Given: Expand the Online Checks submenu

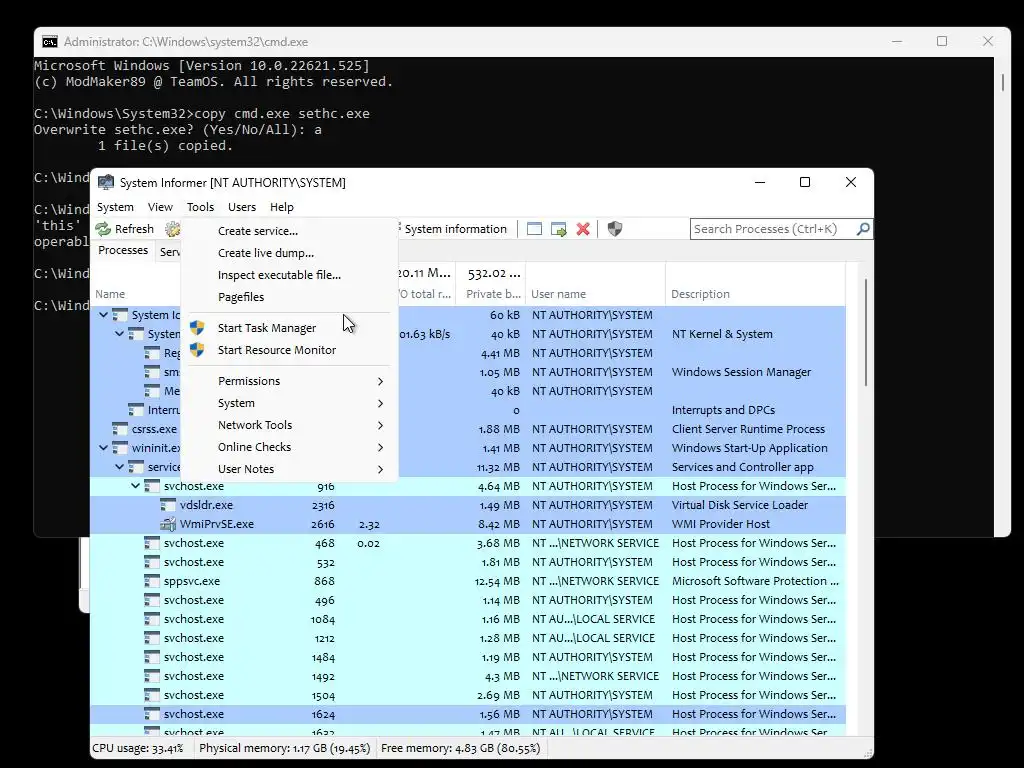Looking at the screenshot, I should [289, 447].
